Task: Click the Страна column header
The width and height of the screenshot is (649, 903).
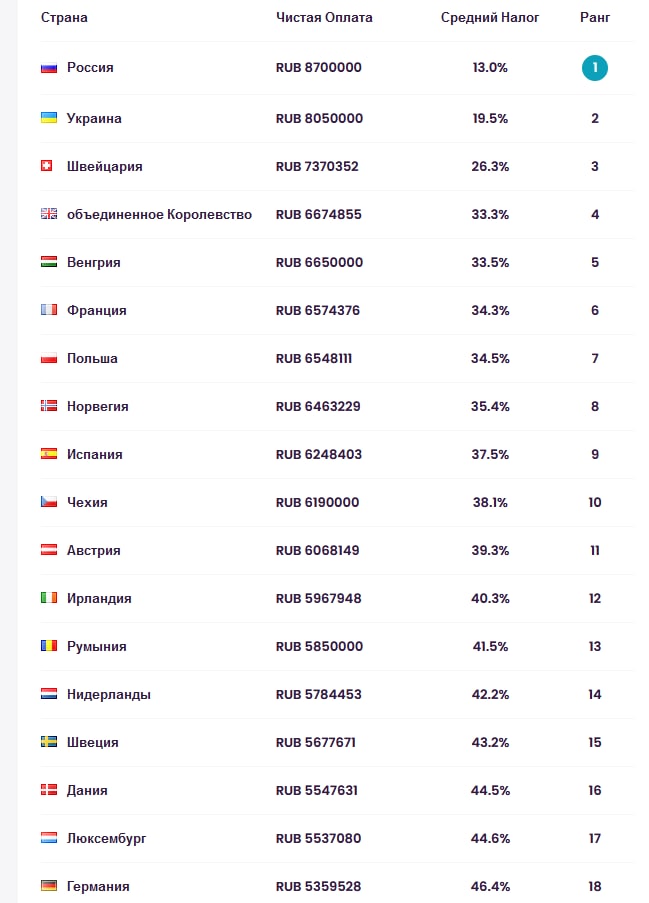Action: pyautogui.click(x=64, y=18)
